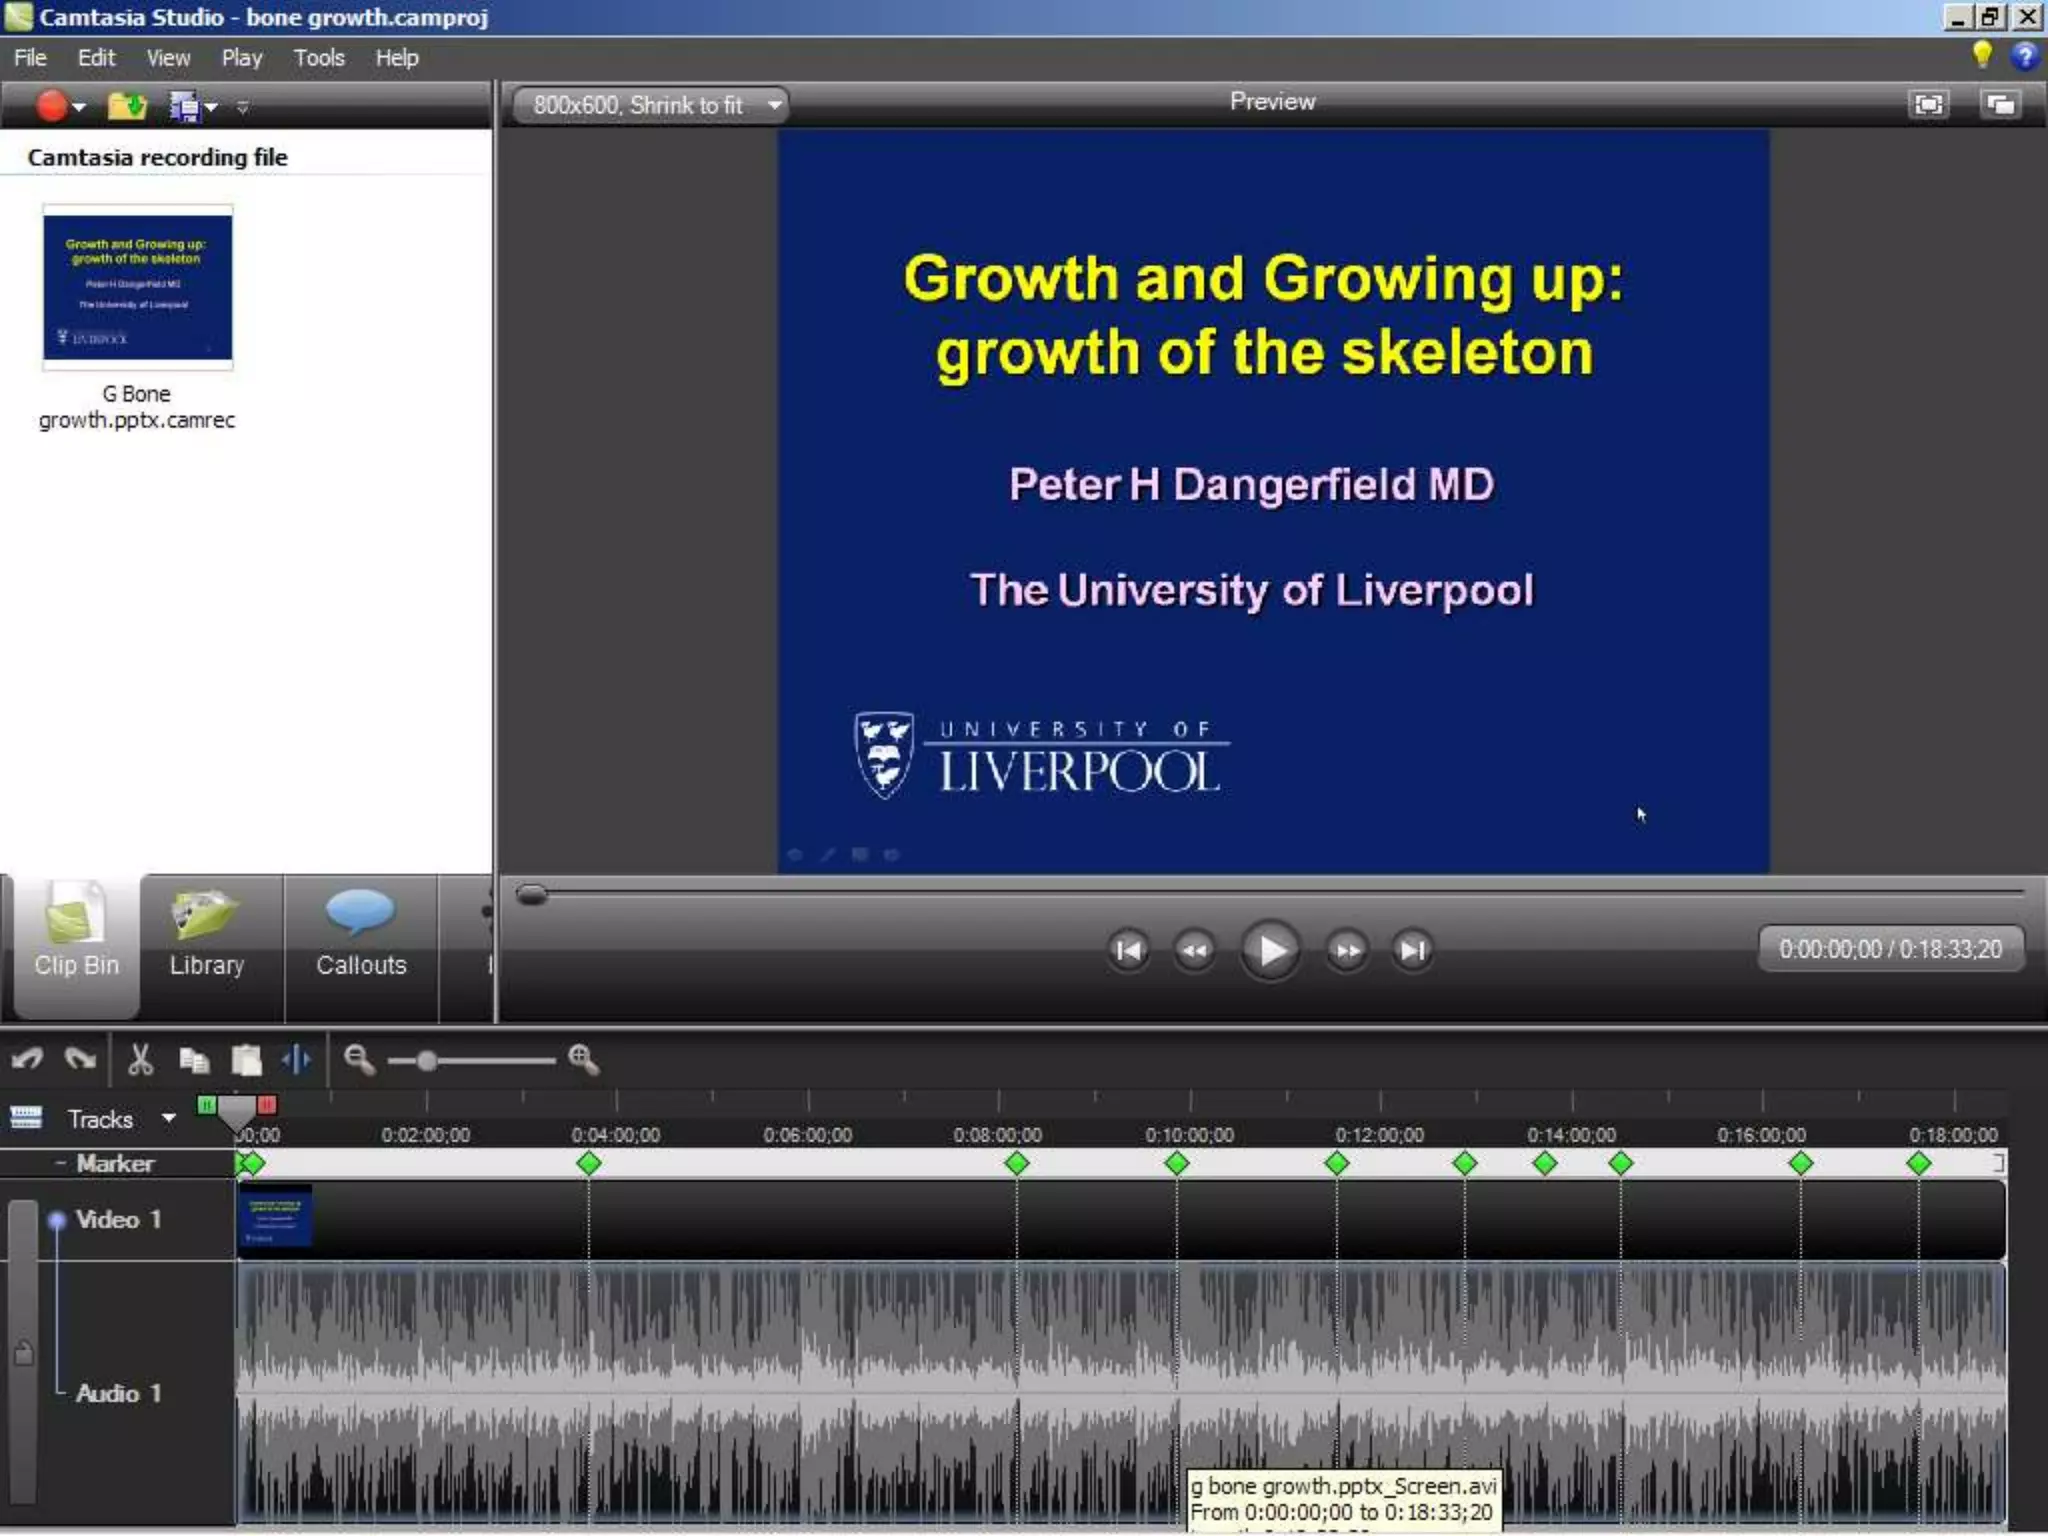
Task: Toggle the audio track lock icon
Action: point(23,1354)
